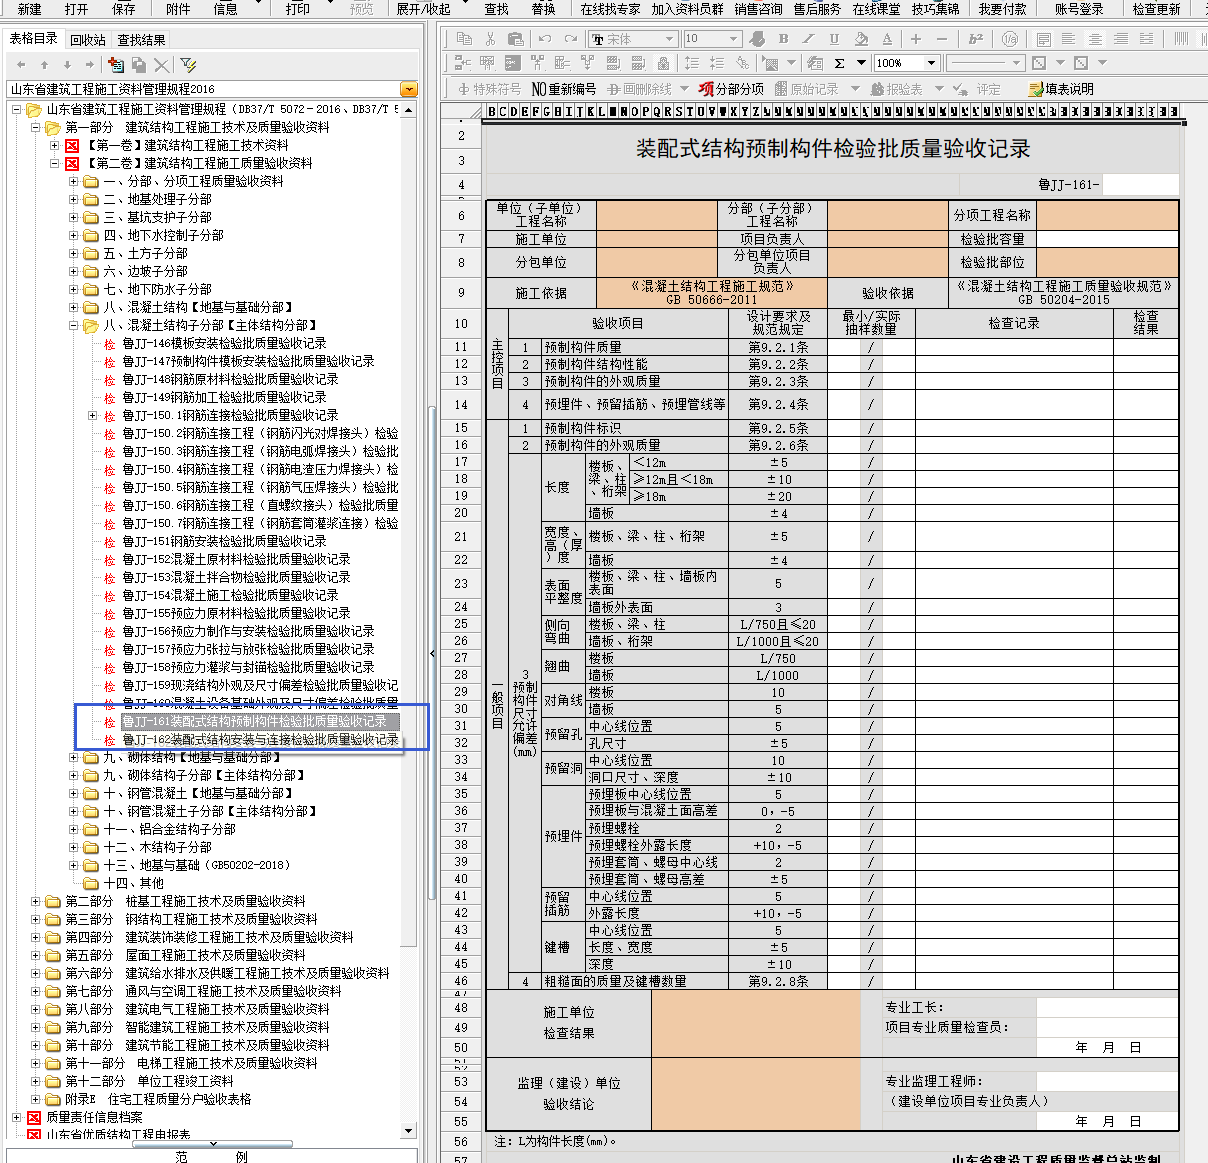Redo the last action
This screenshot has height=1163, width=1208.
pyautogui.click(x=570, y=38)
